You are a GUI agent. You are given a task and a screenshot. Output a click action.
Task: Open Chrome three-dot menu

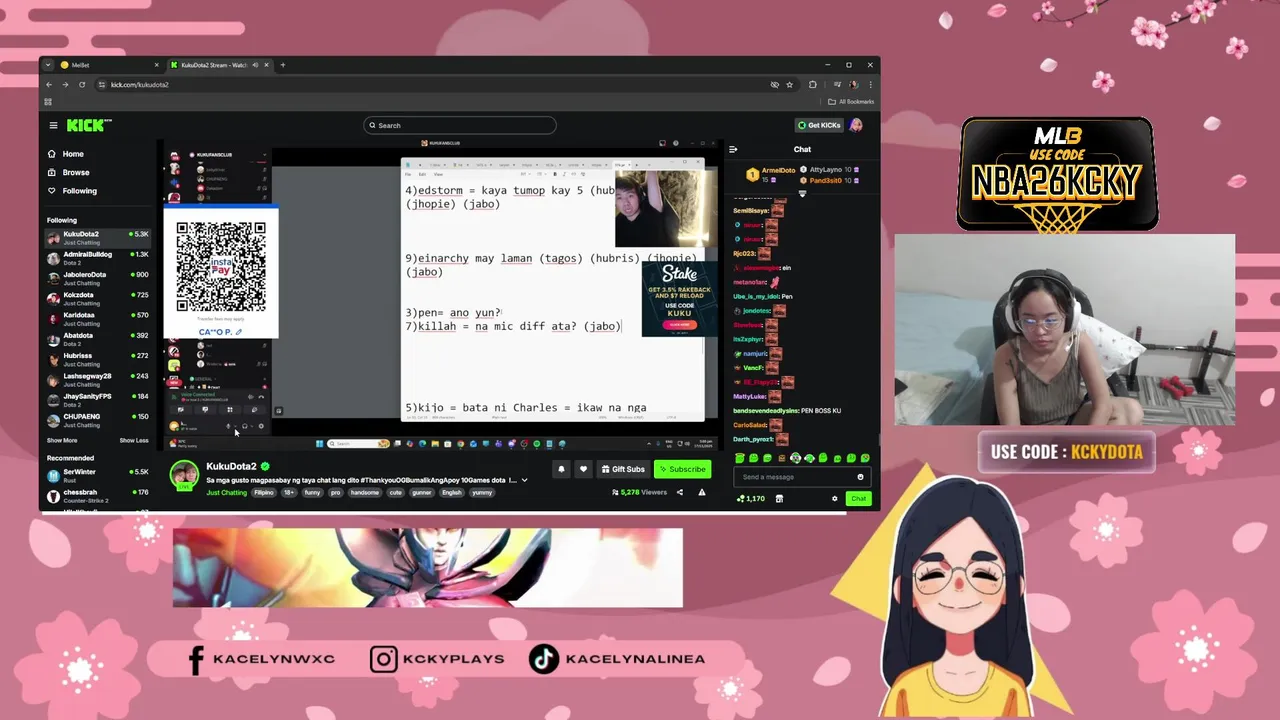[x=869, y=84]
